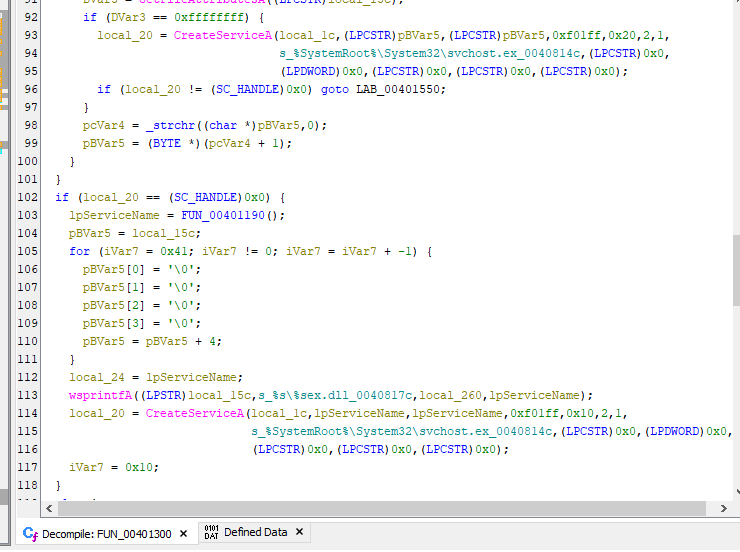The height and width of the screenshot is (552, 740).
Task: Click the Defined Data tab's DAT icon
Action: coord(211,532)
